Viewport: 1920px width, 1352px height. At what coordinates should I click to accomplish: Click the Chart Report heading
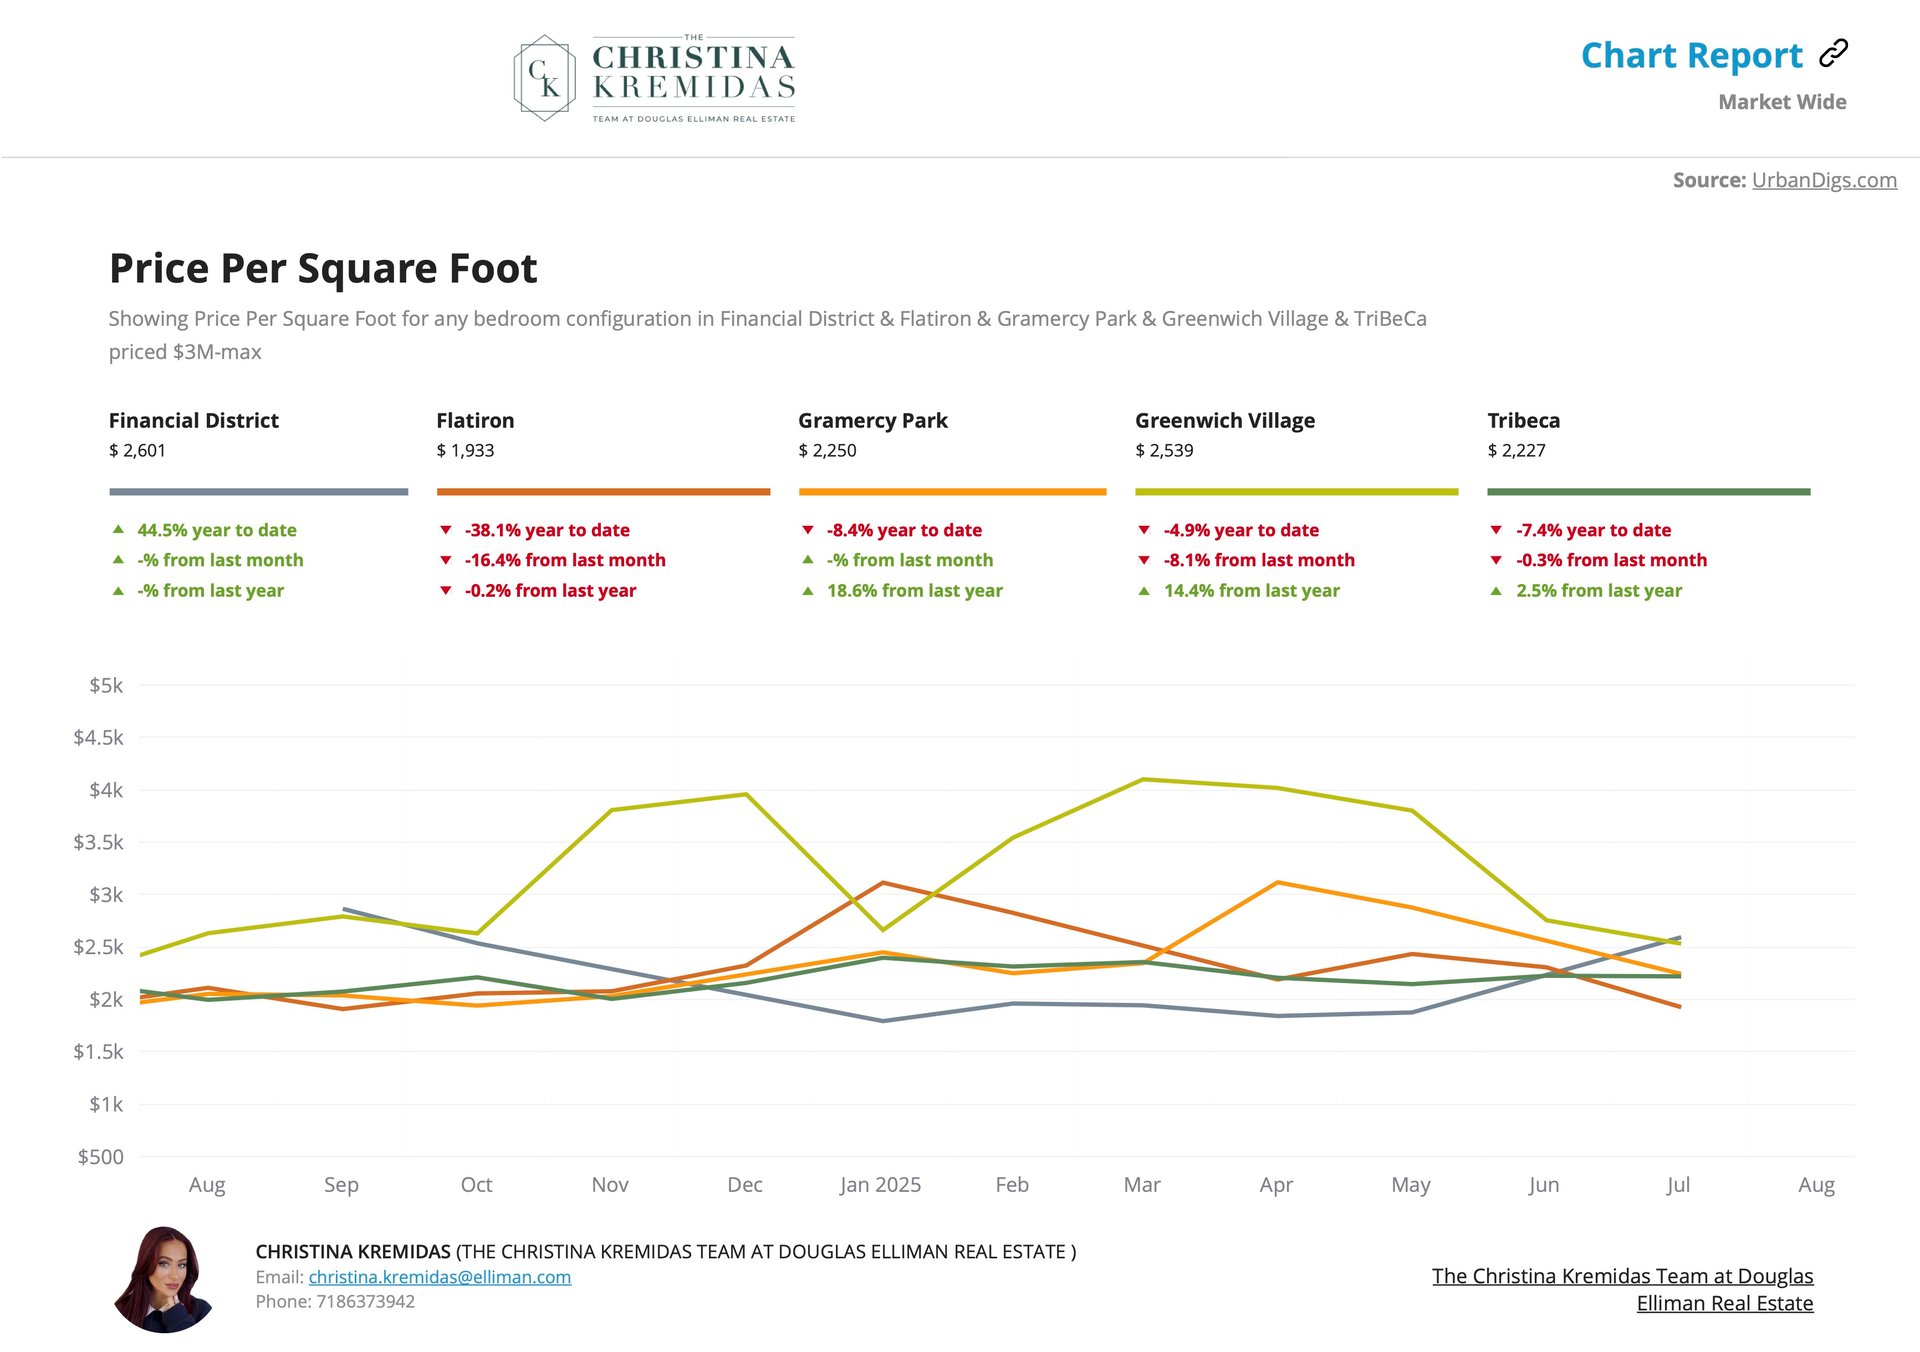pos(1691,55)
